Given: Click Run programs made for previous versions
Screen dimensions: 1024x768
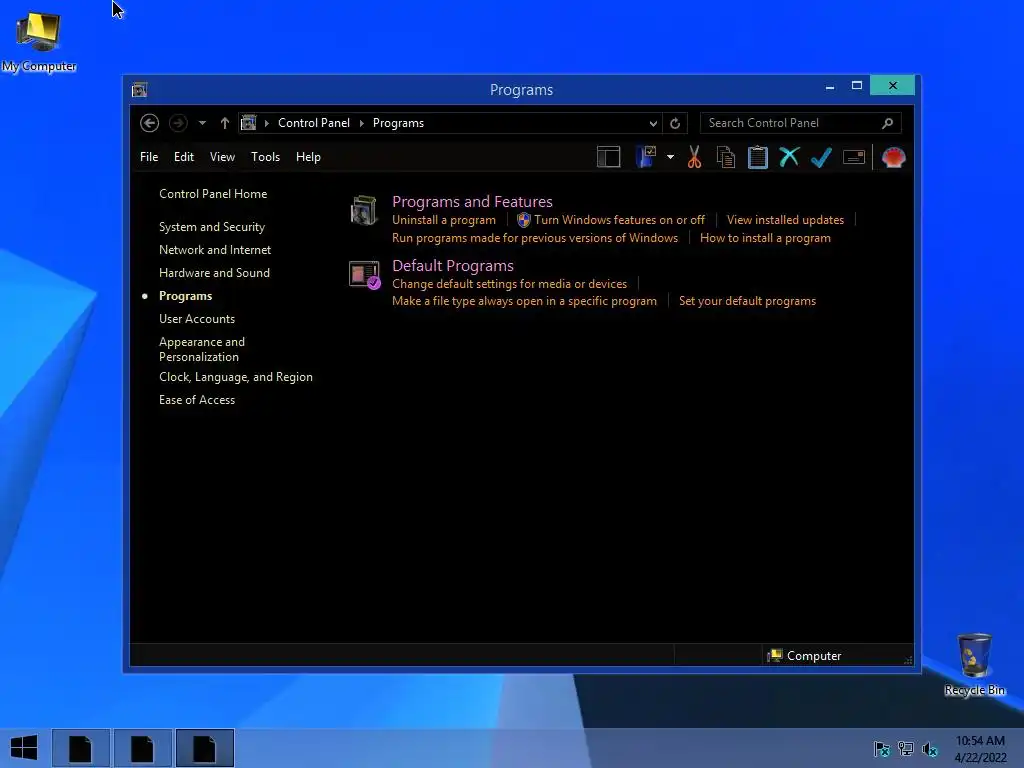Looking at the screenshot, I should (x=535, y=238).
